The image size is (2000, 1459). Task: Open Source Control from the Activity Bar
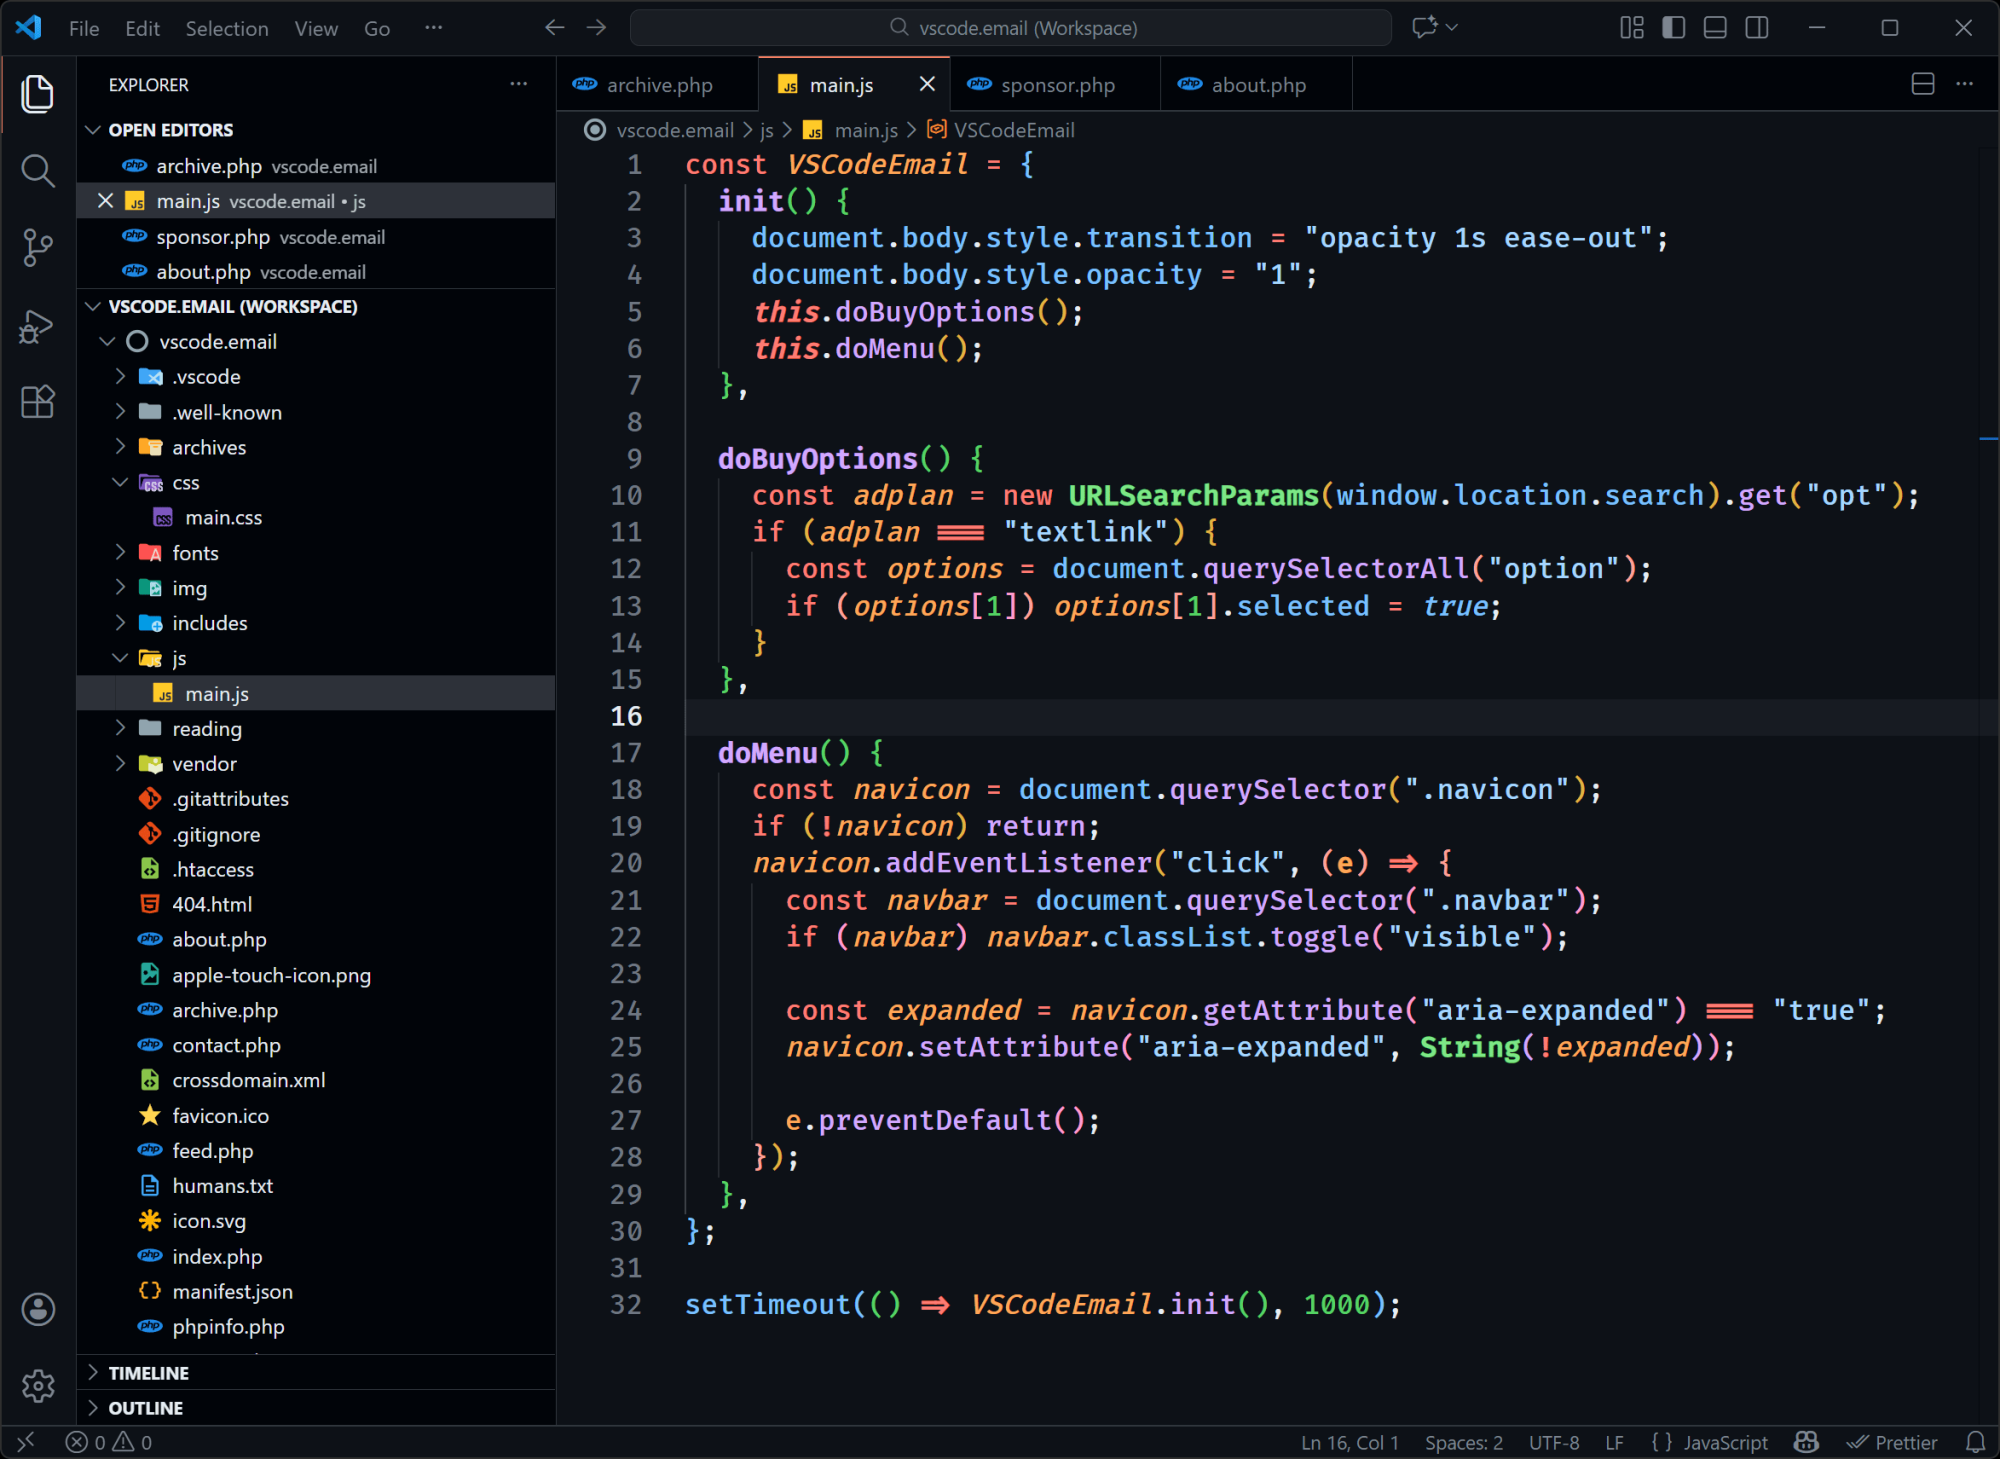(37, 247)
